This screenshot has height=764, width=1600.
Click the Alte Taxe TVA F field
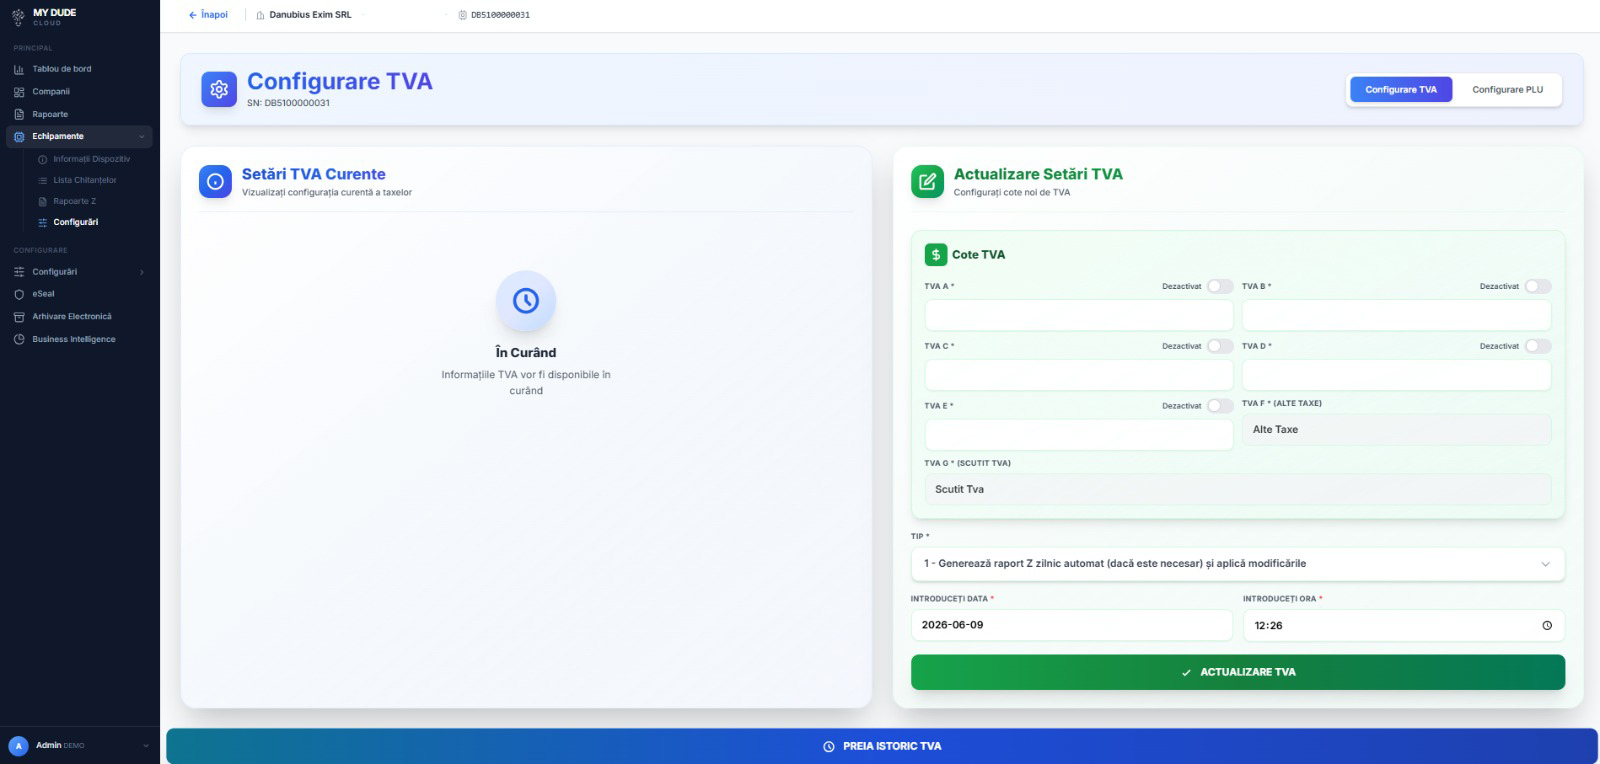coord(1397,430)
